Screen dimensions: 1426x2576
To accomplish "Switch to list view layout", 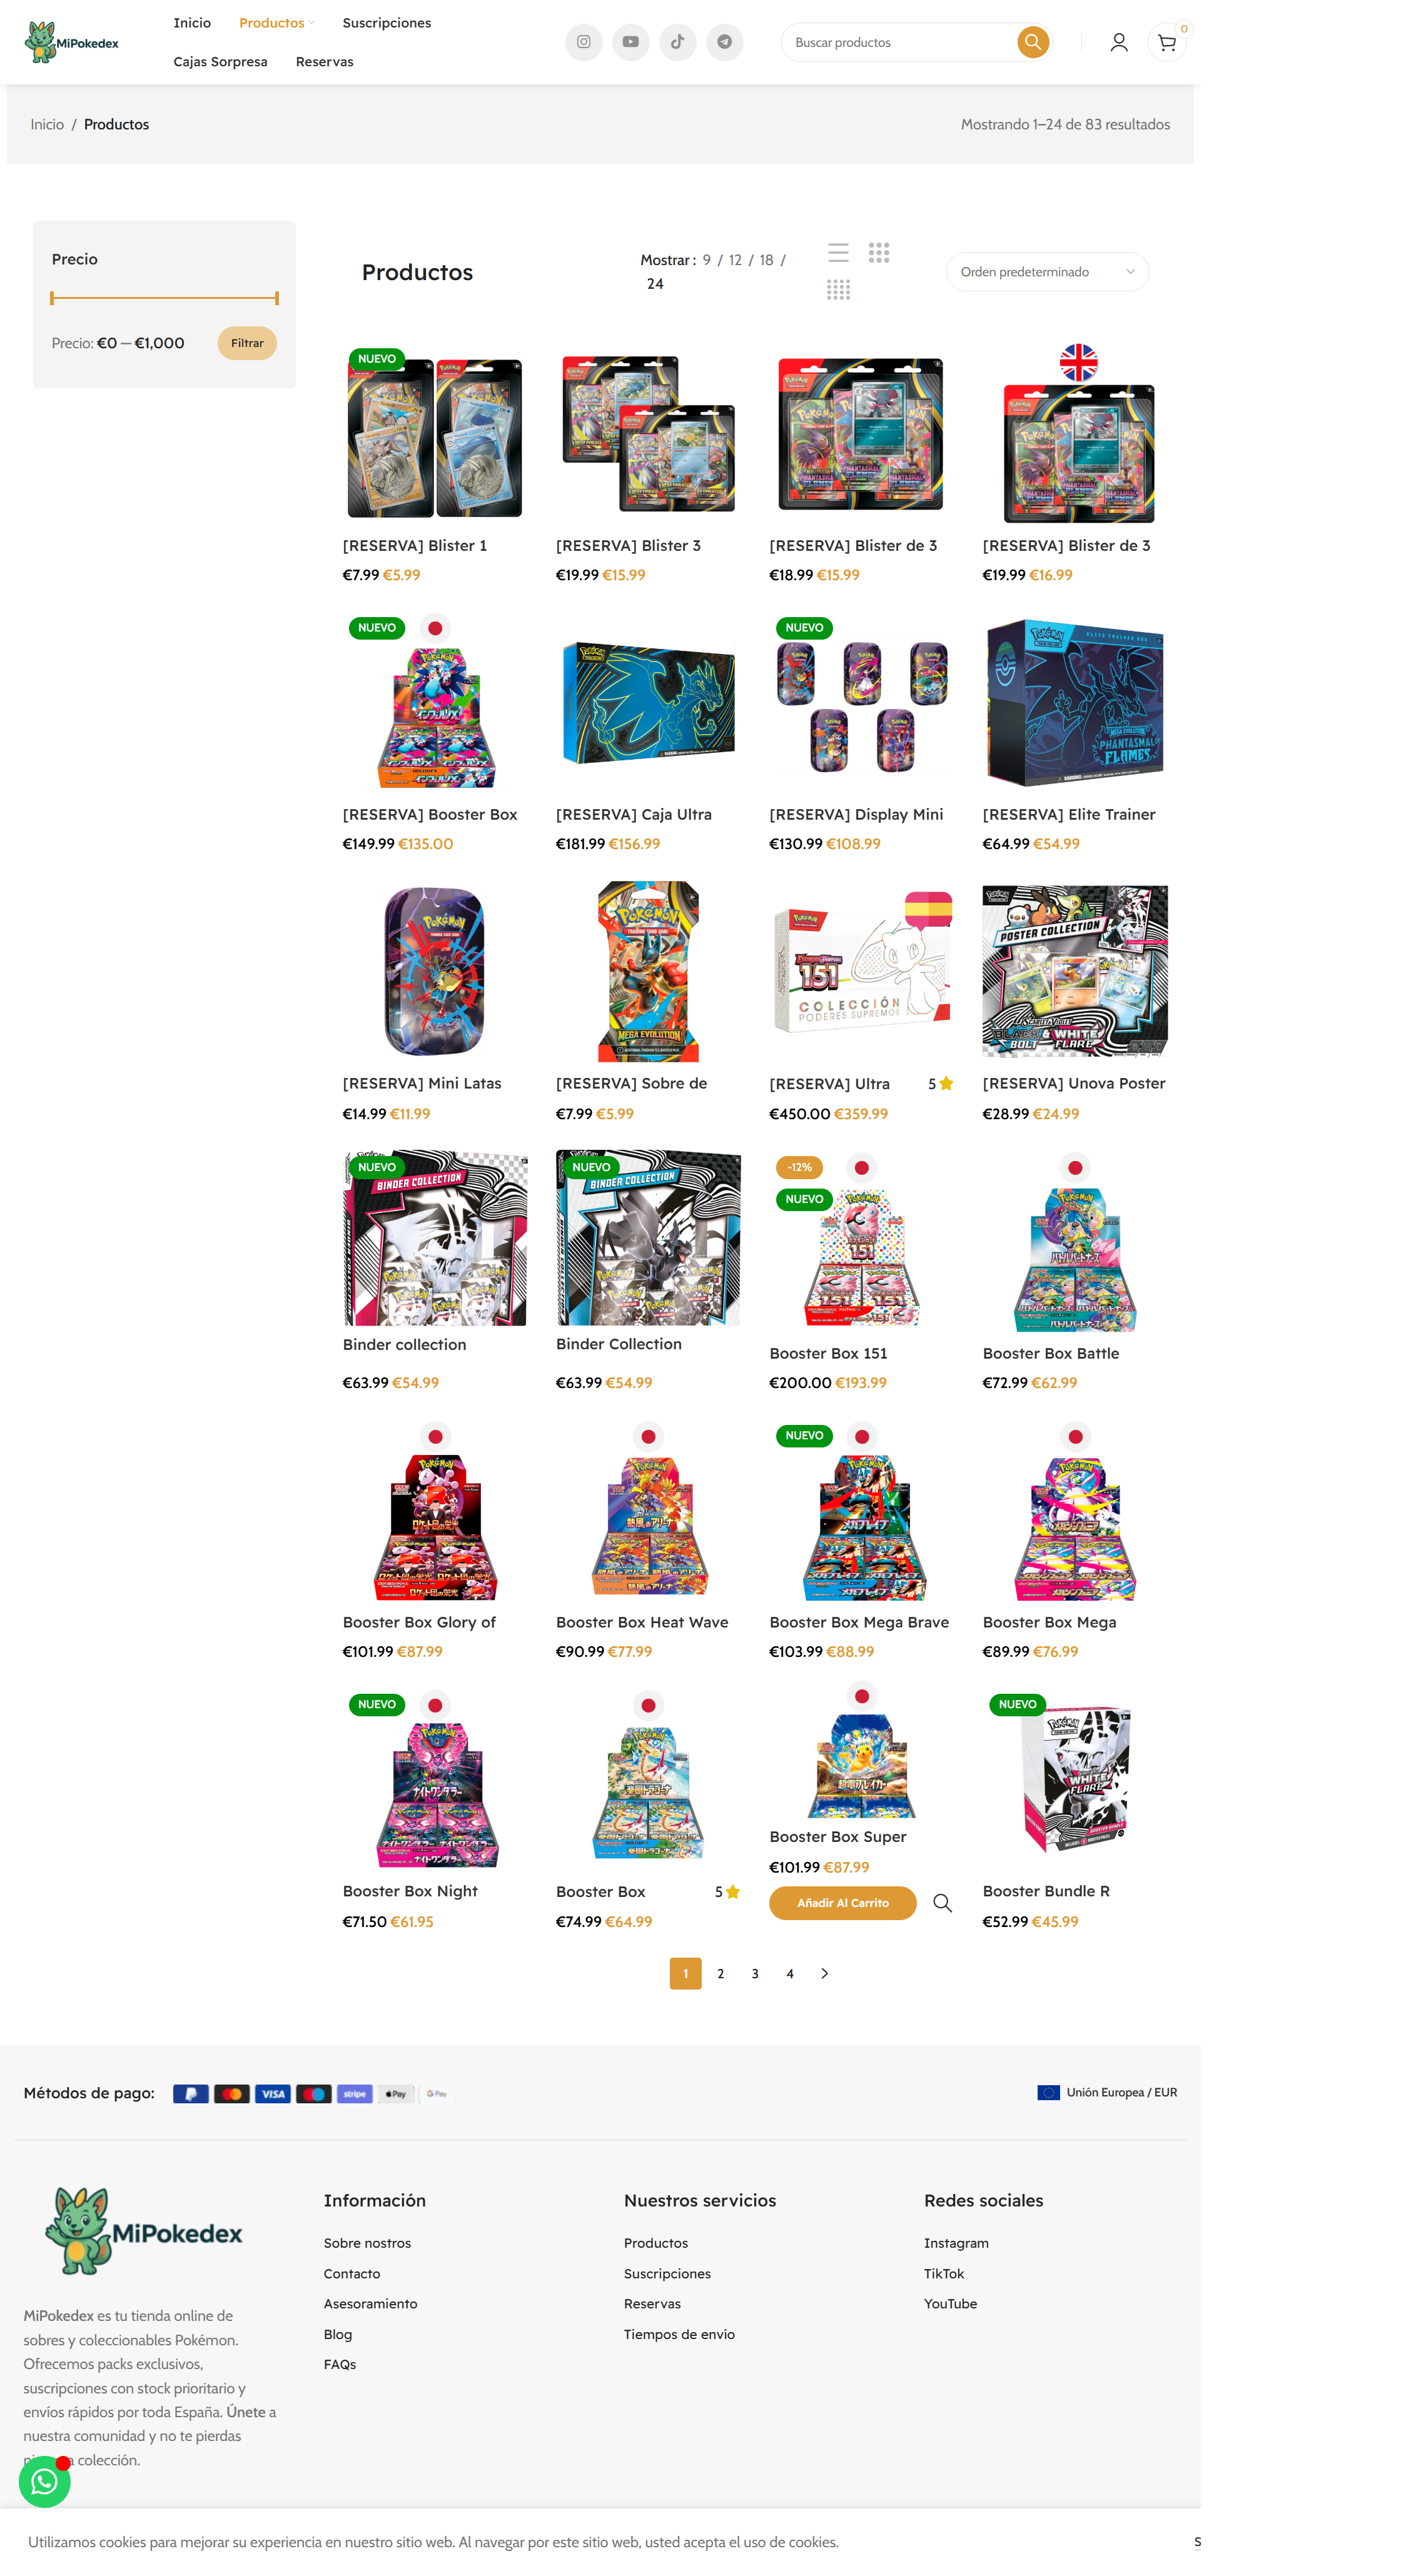I will tap(839, 252).
